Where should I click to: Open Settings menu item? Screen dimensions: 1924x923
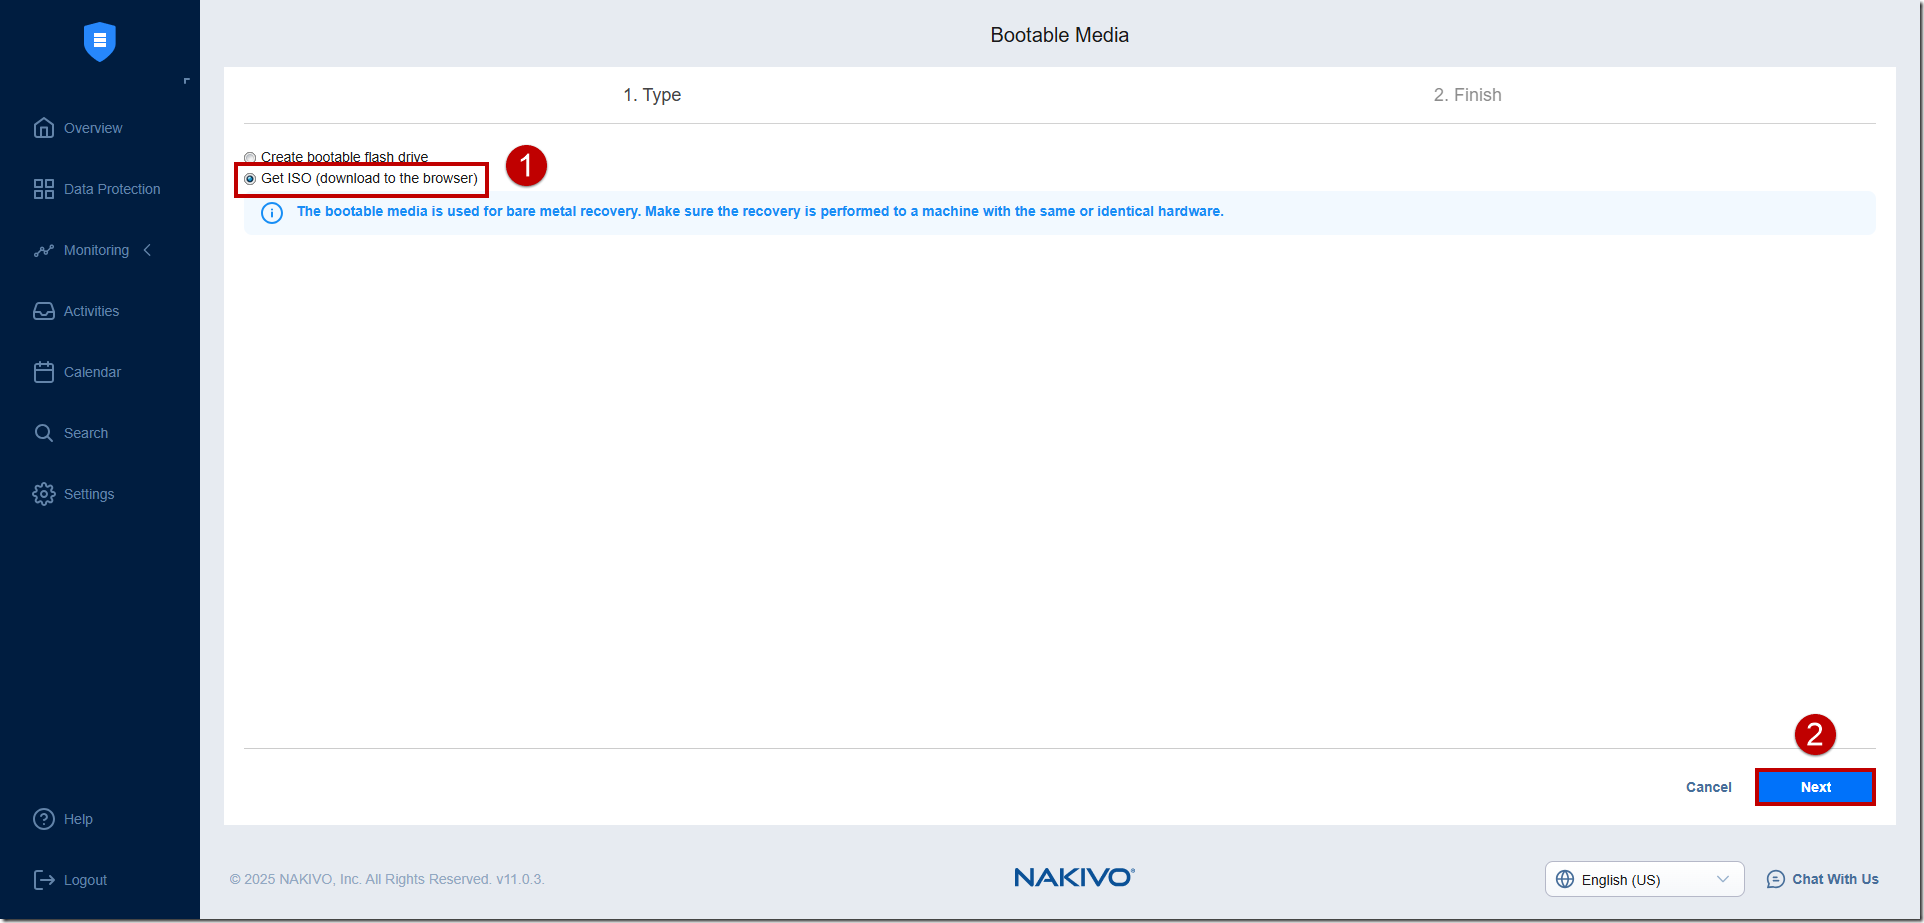(89, 494)
